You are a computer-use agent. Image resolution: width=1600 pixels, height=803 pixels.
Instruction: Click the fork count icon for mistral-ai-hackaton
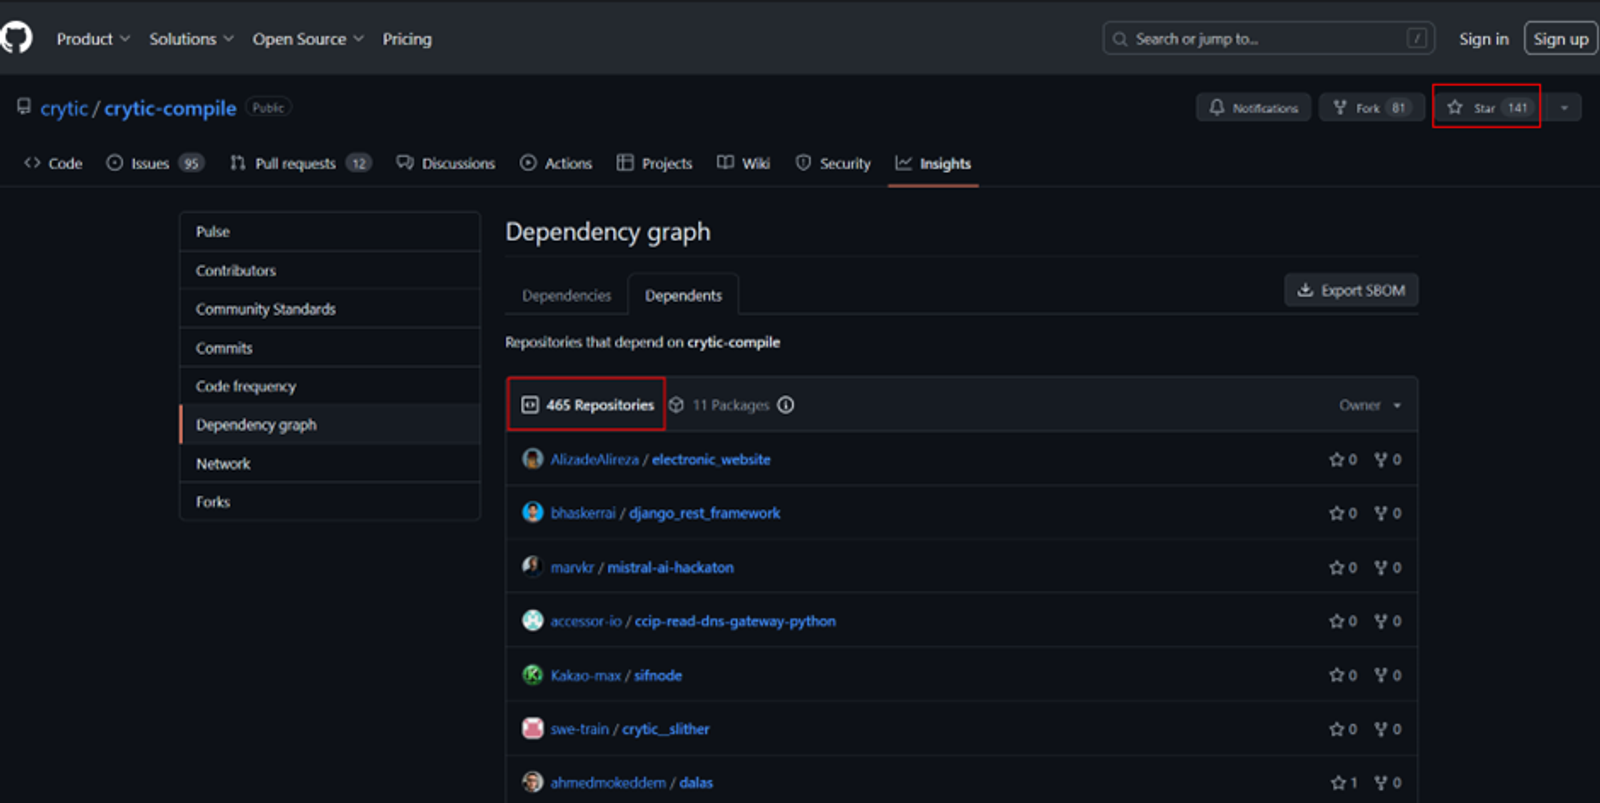coord(1380,567)
